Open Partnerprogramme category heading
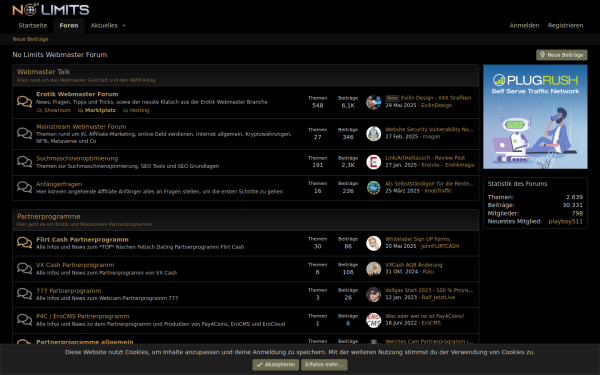The image size is (600, 375). 49,216
